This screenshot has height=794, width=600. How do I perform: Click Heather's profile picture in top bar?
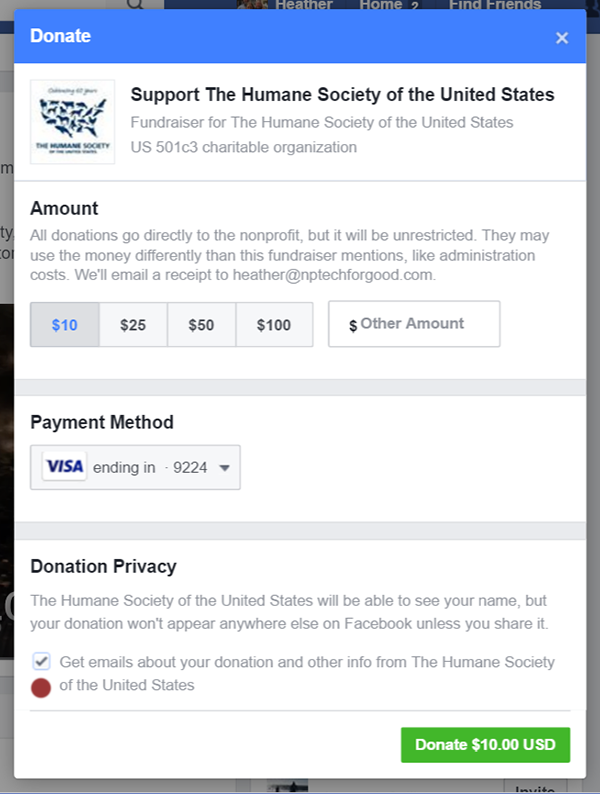click(x=252, y=5)
